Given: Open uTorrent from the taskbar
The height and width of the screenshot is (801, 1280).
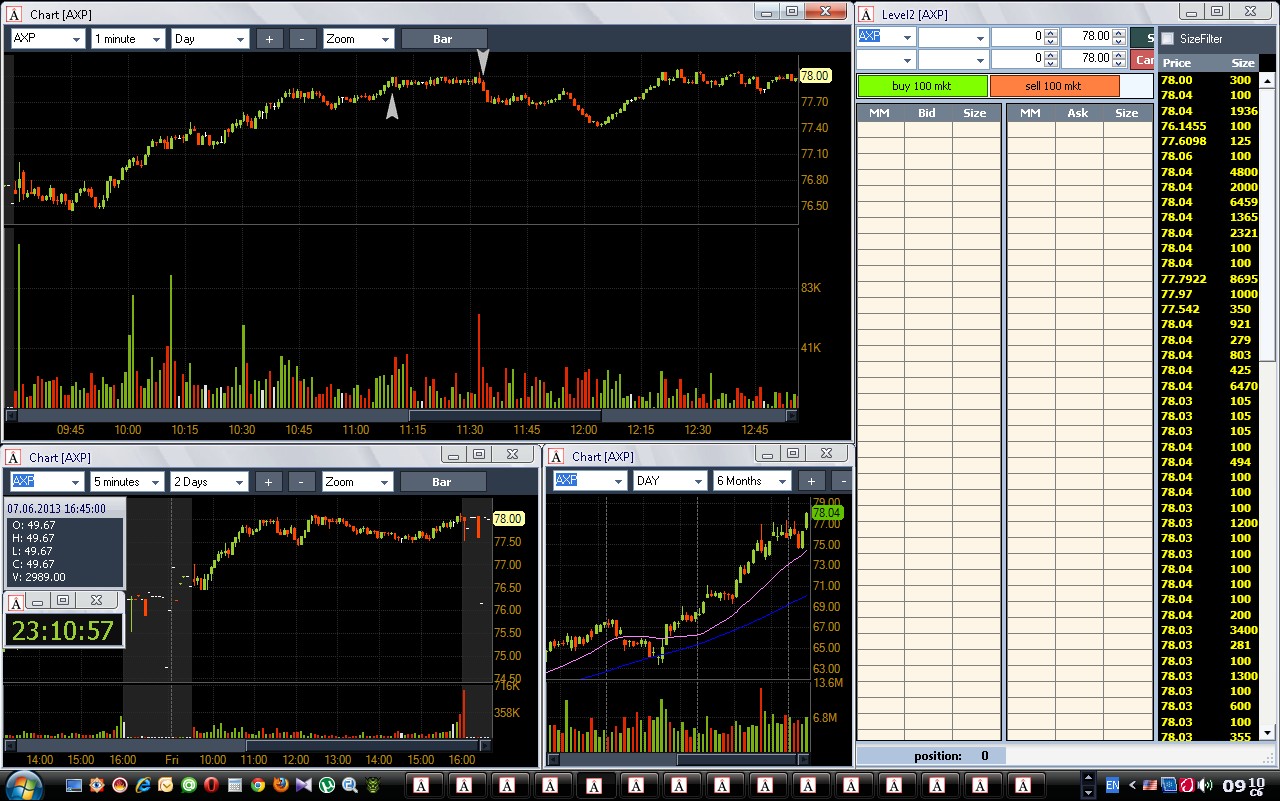Looking at the screenshot, I should click(327, 785).
